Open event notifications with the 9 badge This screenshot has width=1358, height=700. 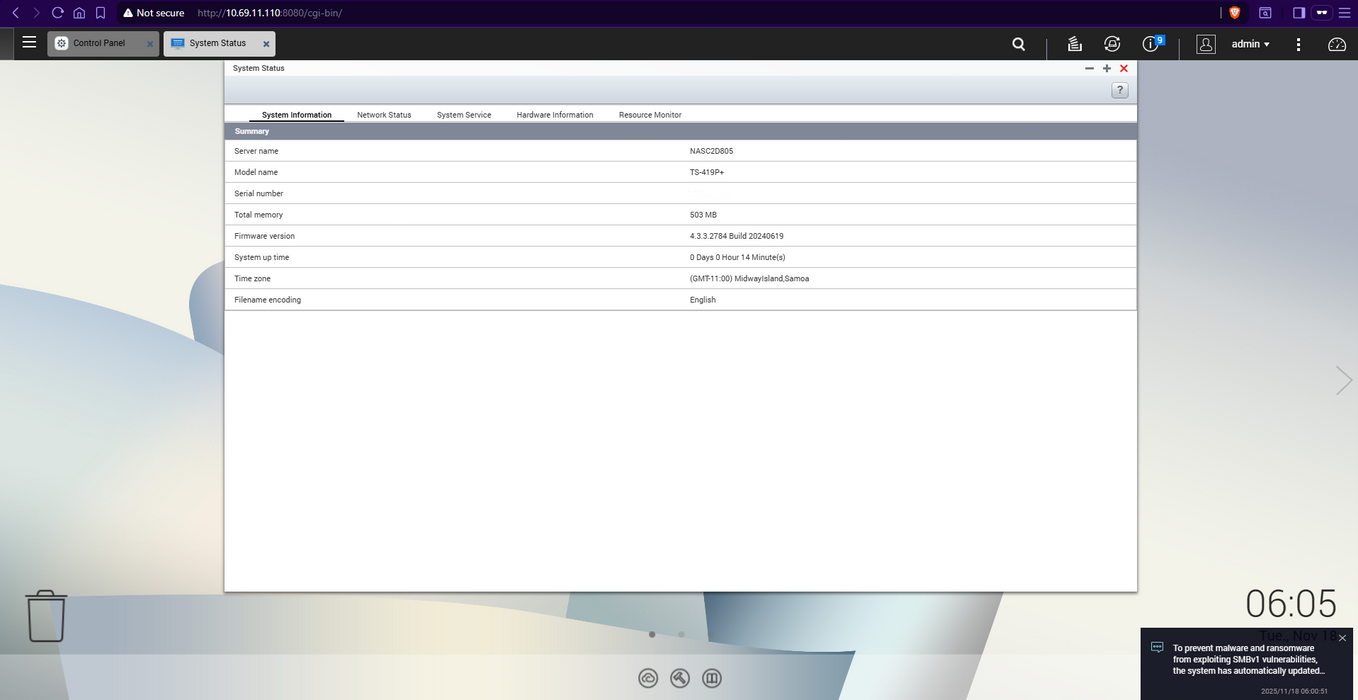tap(1151, 44)
